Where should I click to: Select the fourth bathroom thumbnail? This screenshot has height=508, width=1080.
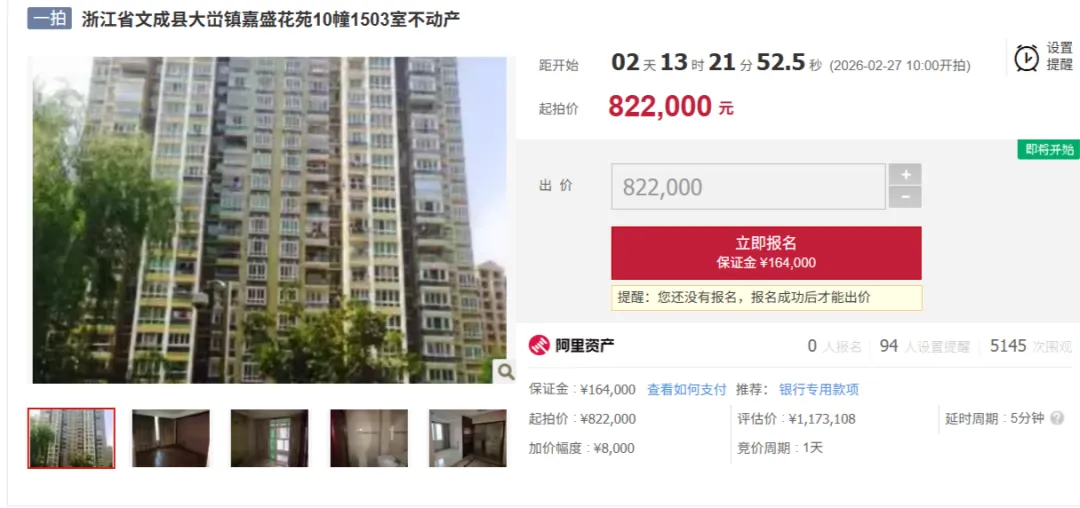pyautogui.click(x=368, y=438)
